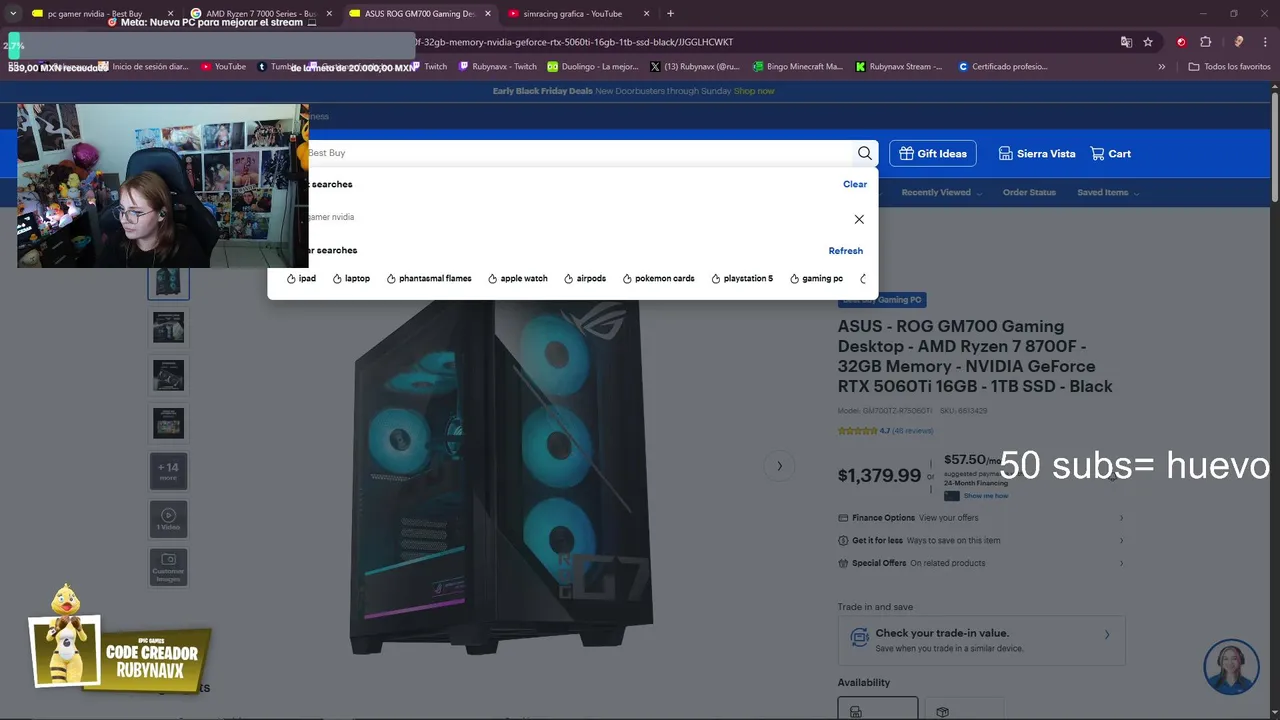Open the tab search dropdown arrow
1280x720 pixels.
[13, 14]
